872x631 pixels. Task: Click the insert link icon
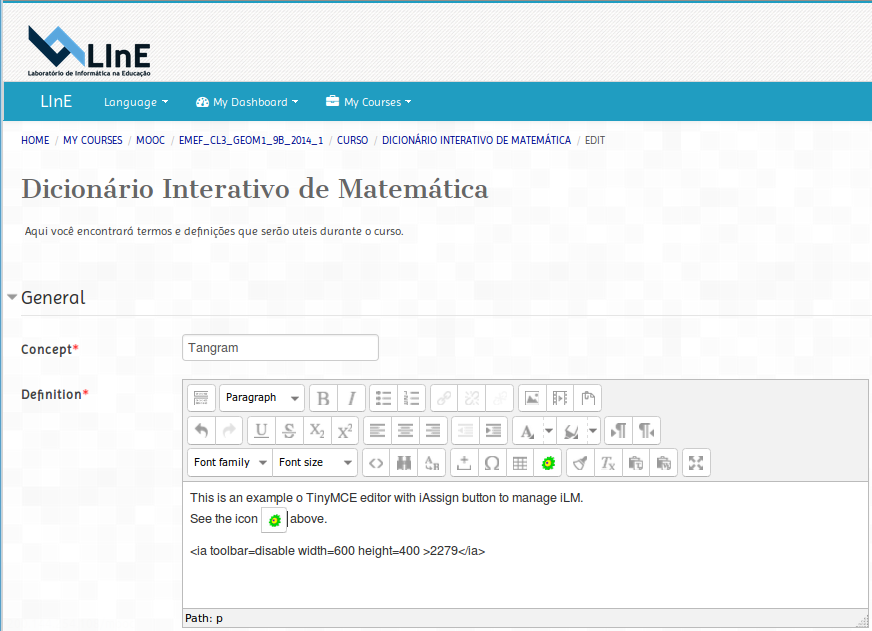tap(444, 398)
